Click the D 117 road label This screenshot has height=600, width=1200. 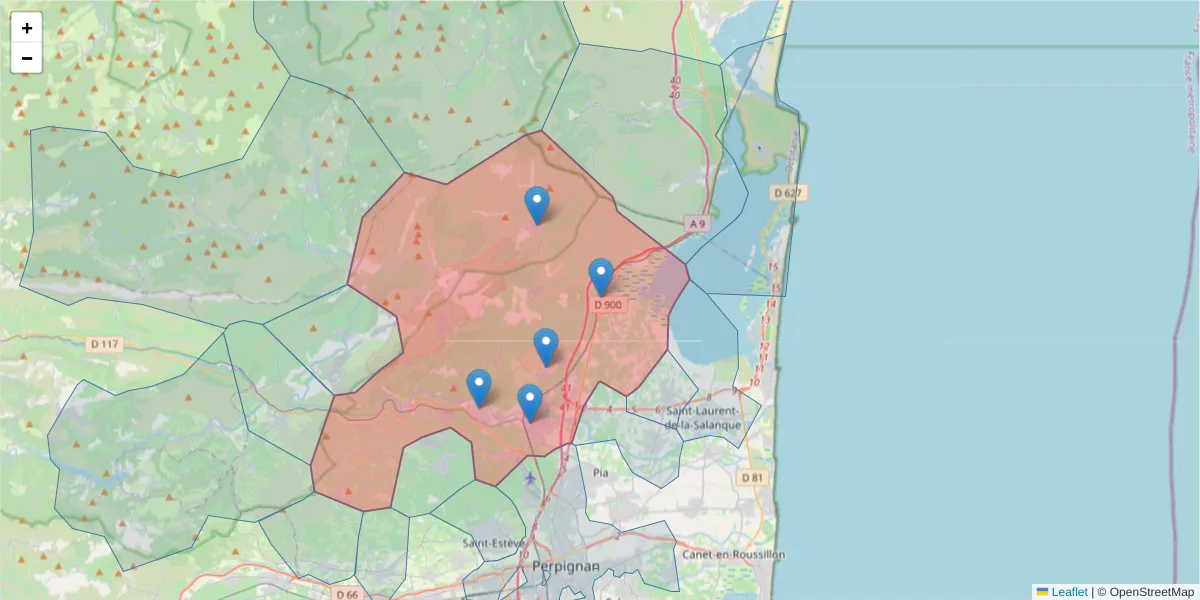(103, 344)
